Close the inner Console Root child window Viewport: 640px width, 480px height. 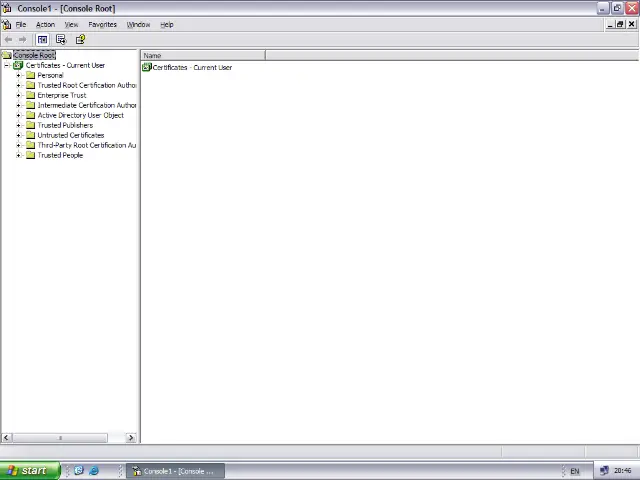[631, 24]
